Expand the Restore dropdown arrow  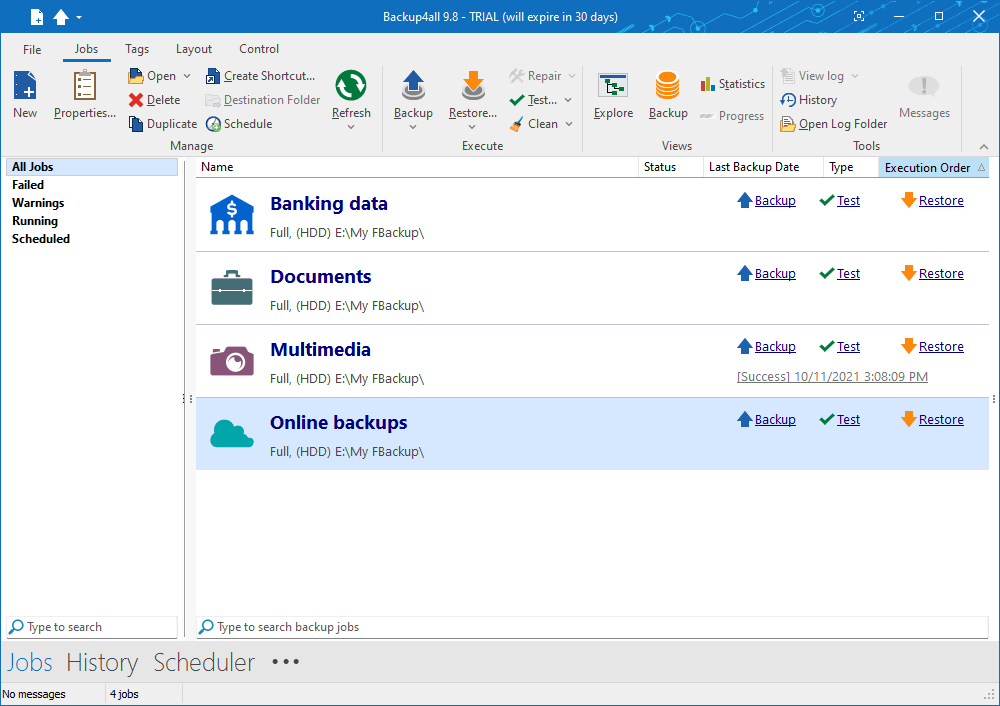472,128
